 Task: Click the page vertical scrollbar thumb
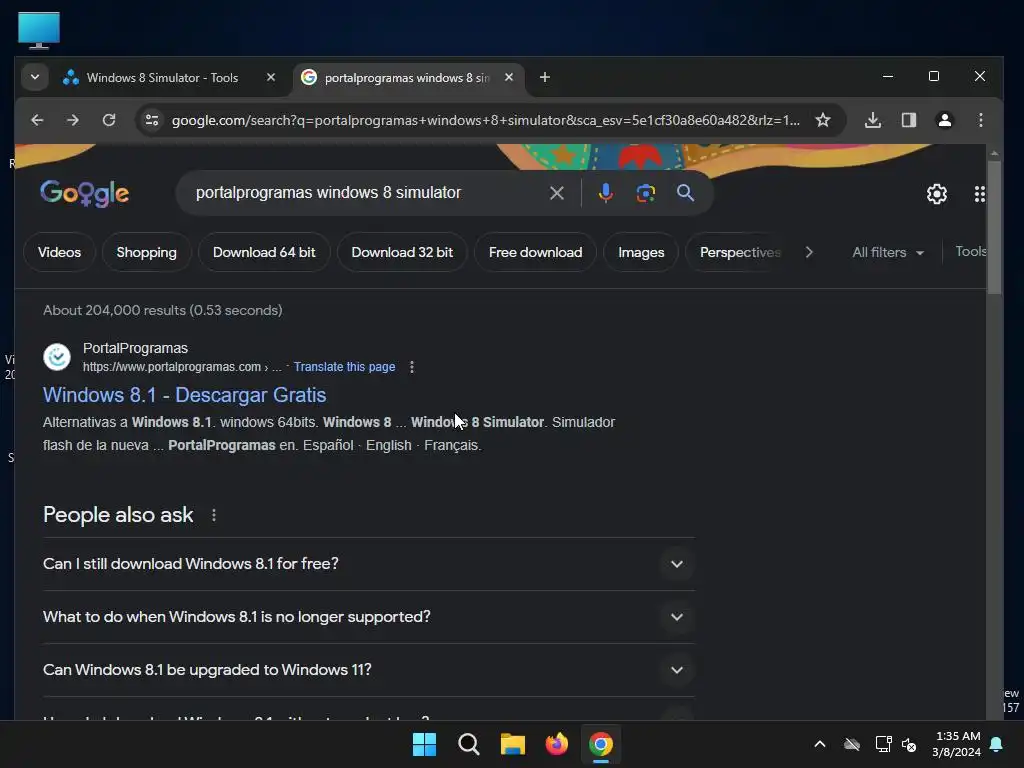pyautogui.click(x=994, y=228)
